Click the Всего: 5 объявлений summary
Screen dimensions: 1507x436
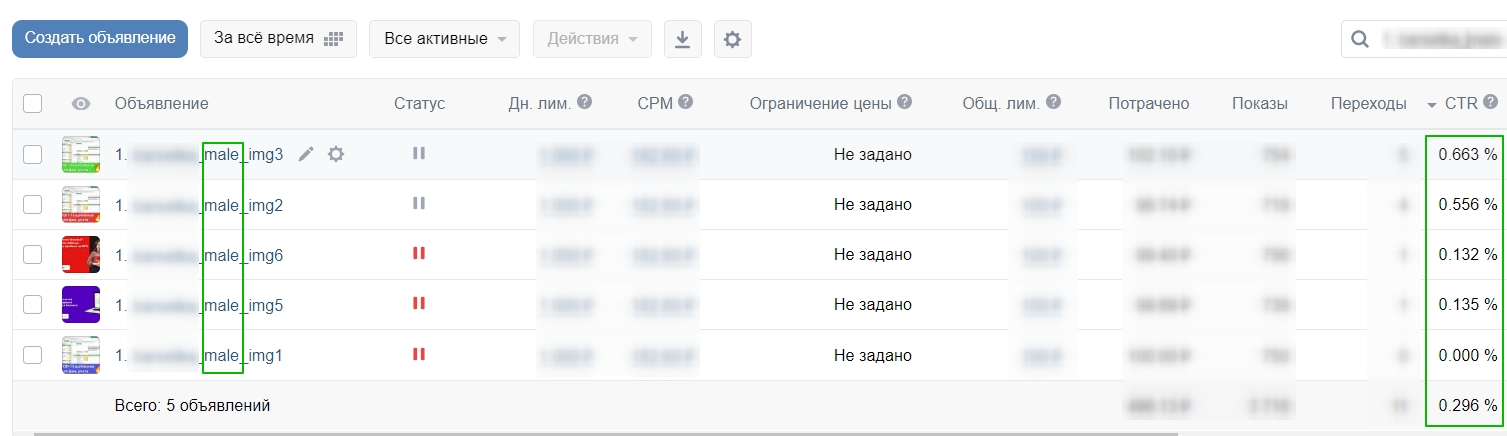pyautogui.click(x=193, y=405)
